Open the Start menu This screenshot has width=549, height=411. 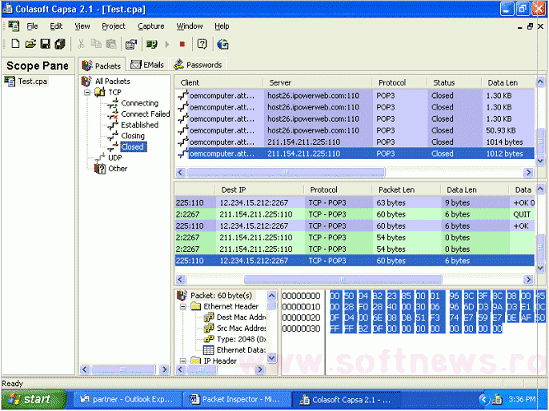34,399
